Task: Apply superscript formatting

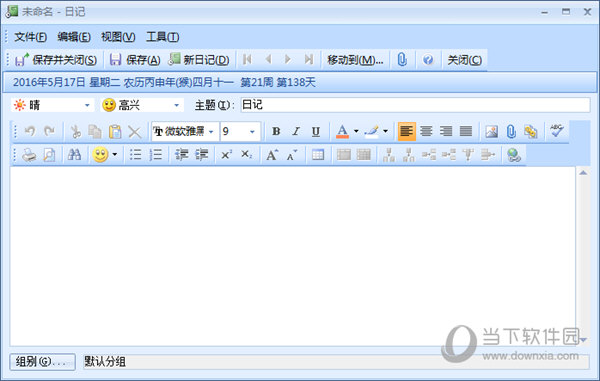Action: point(227,155)
